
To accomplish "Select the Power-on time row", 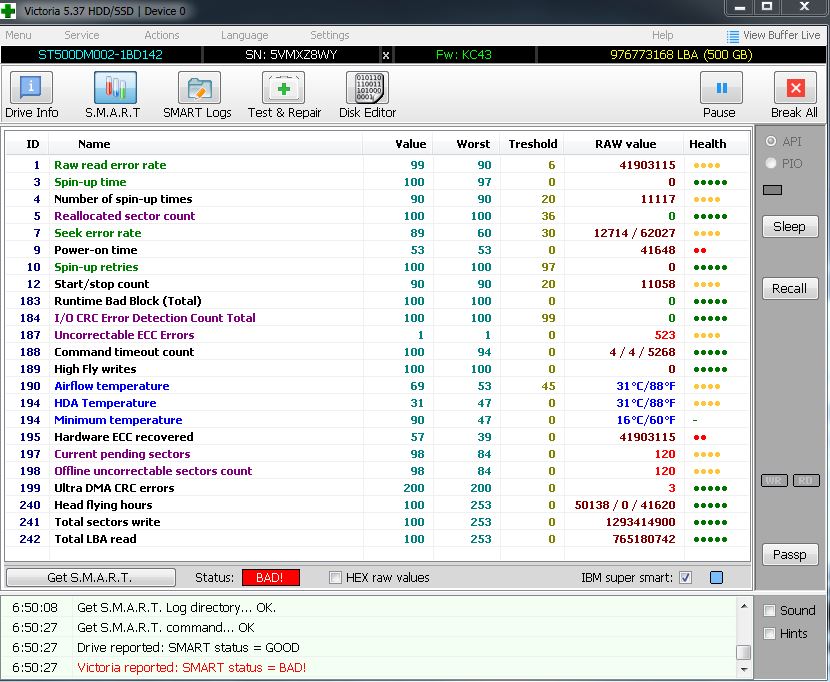I will pyautogui.click(x=377, y=250).
